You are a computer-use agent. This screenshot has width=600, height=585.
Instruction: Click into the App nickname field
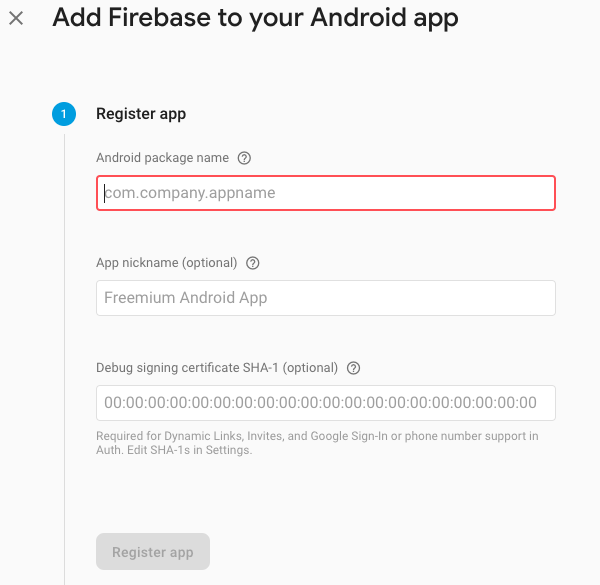pyautogui.click(x=326, y=298)
